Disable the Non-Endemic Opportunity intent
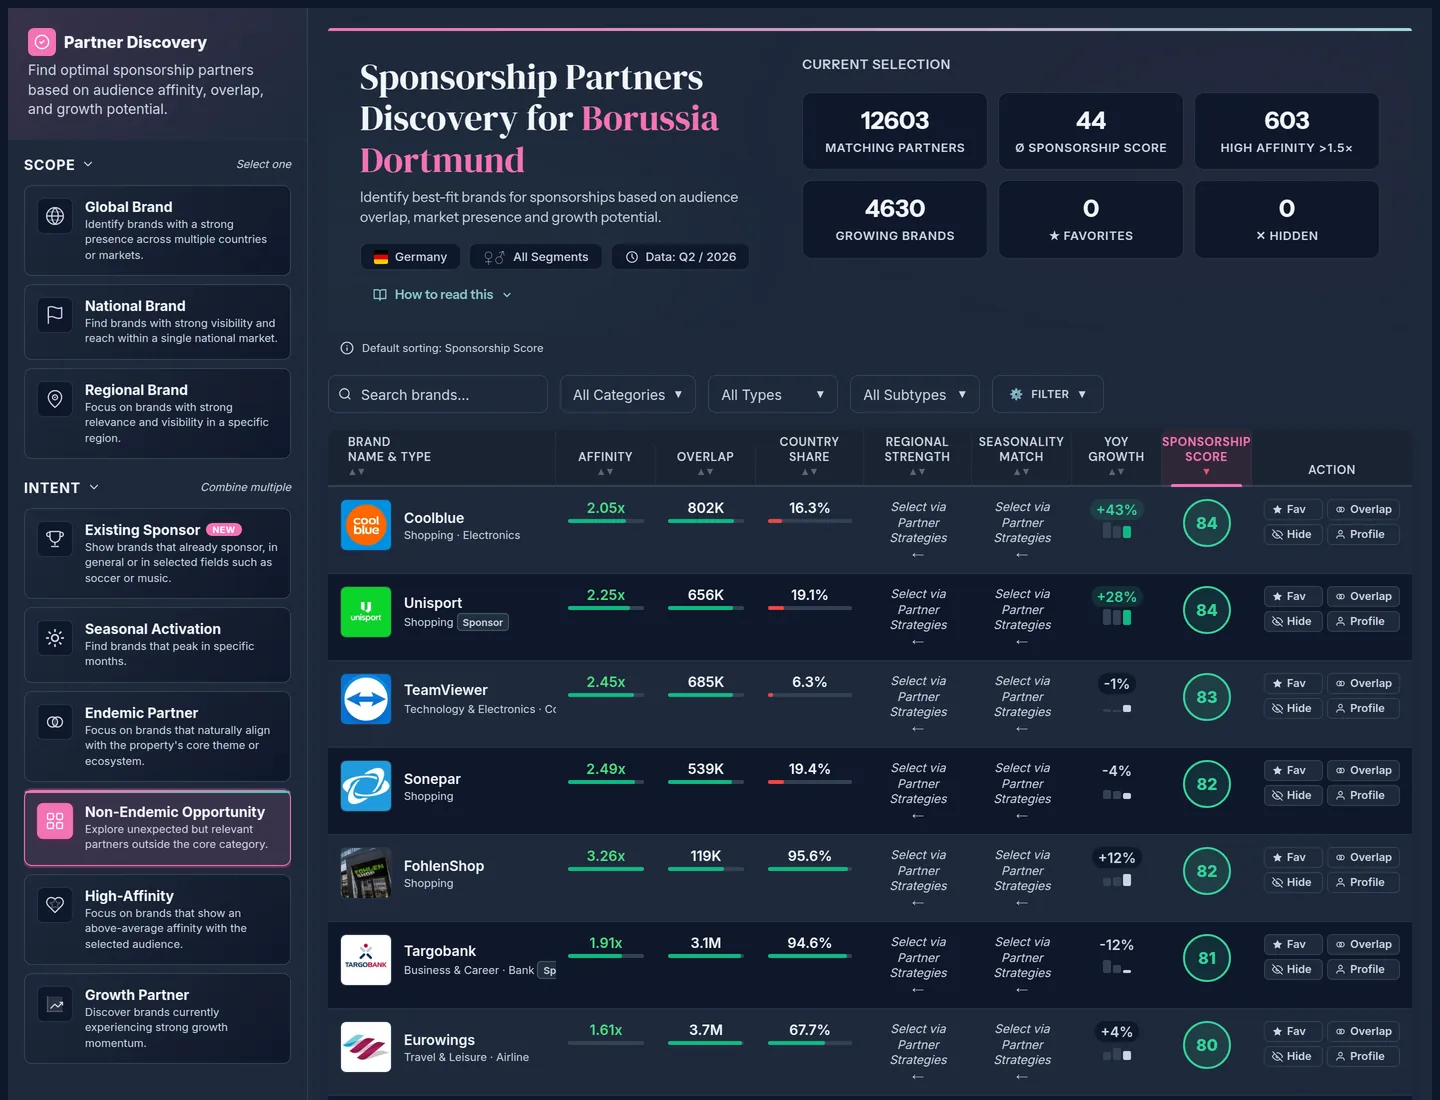 pos(157,828)
